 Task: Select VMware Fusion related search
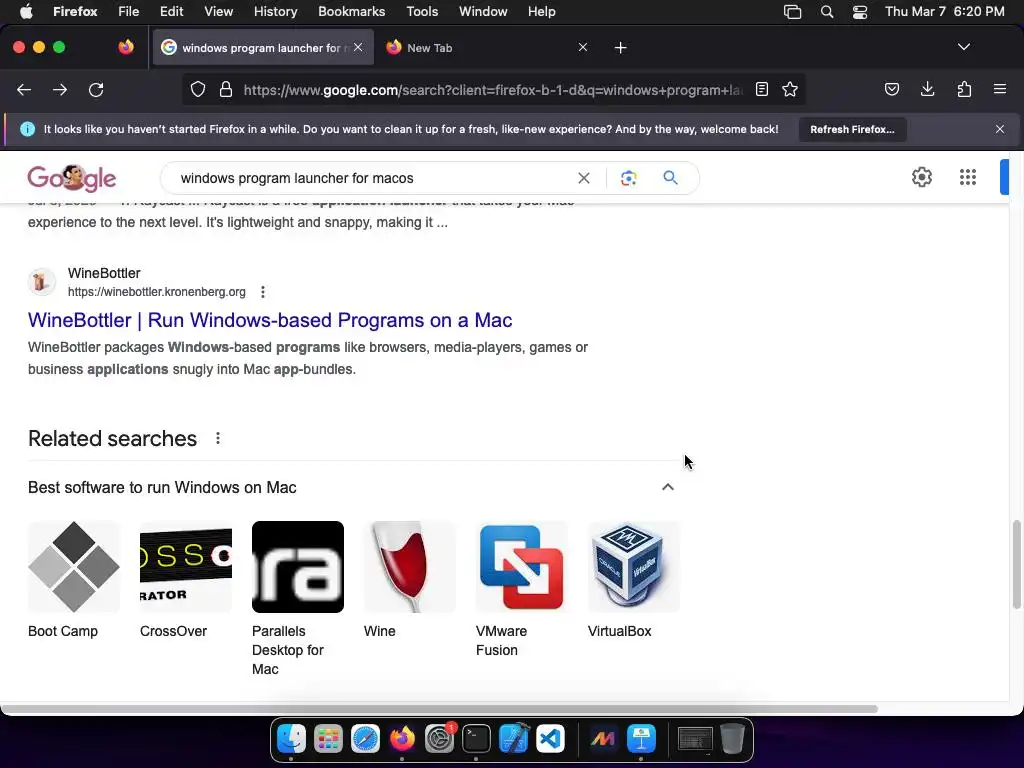click(522, 589)
